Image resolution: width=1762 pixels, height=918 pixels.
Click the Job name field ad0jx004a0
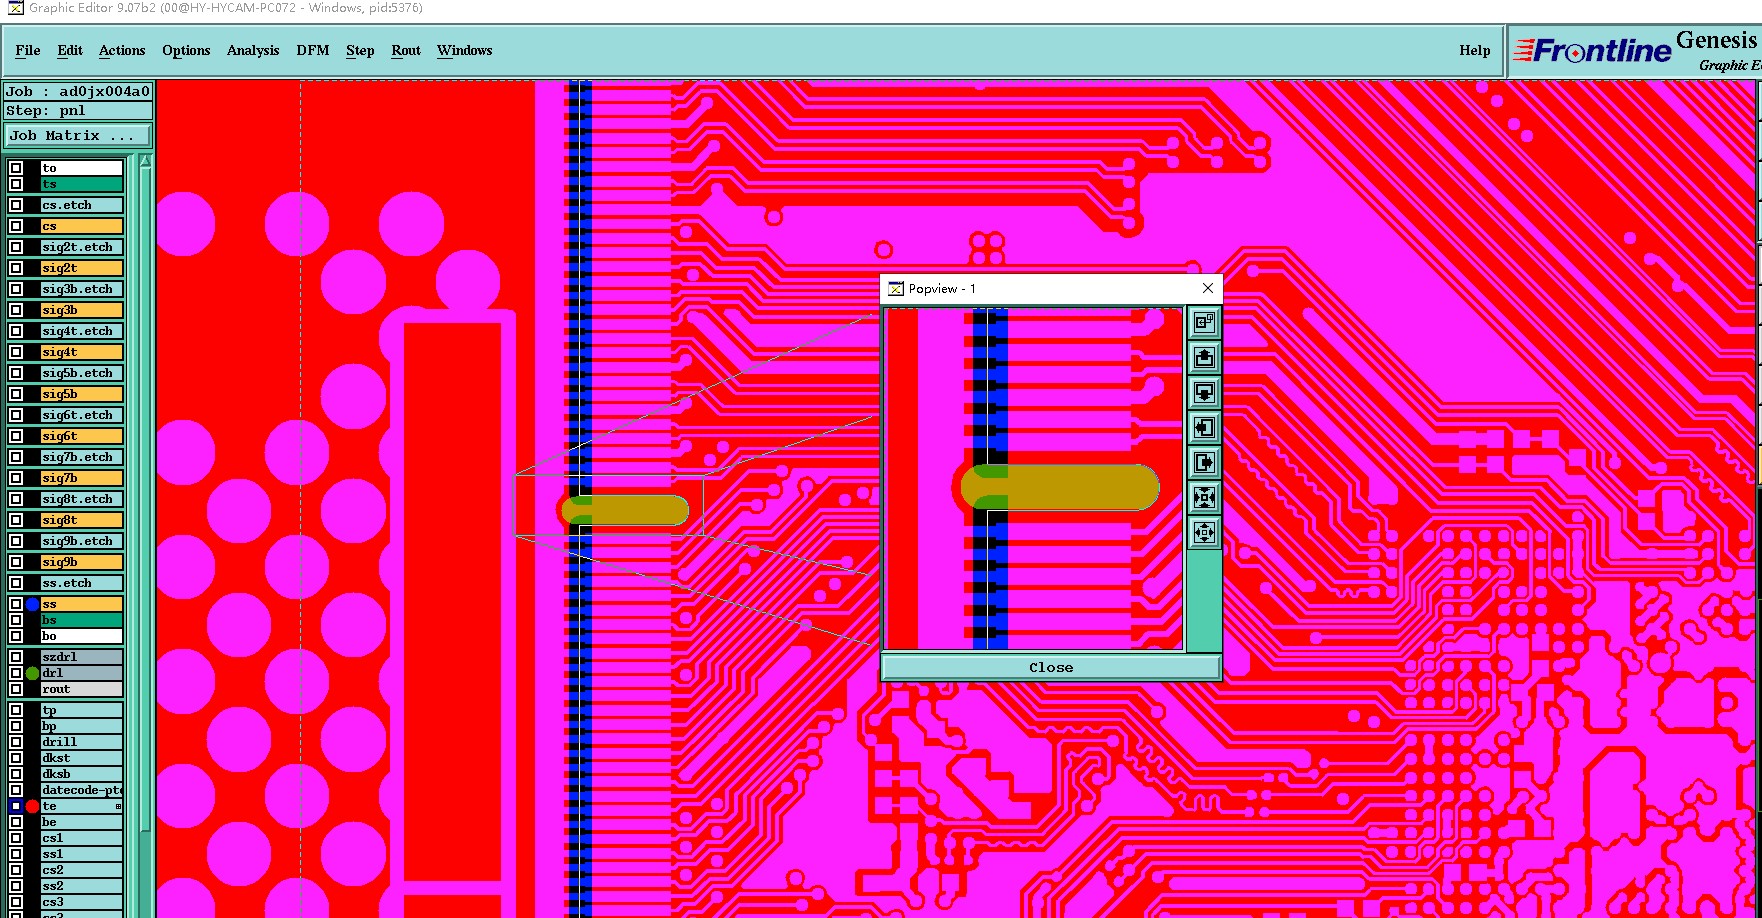[x=78, y=91]
